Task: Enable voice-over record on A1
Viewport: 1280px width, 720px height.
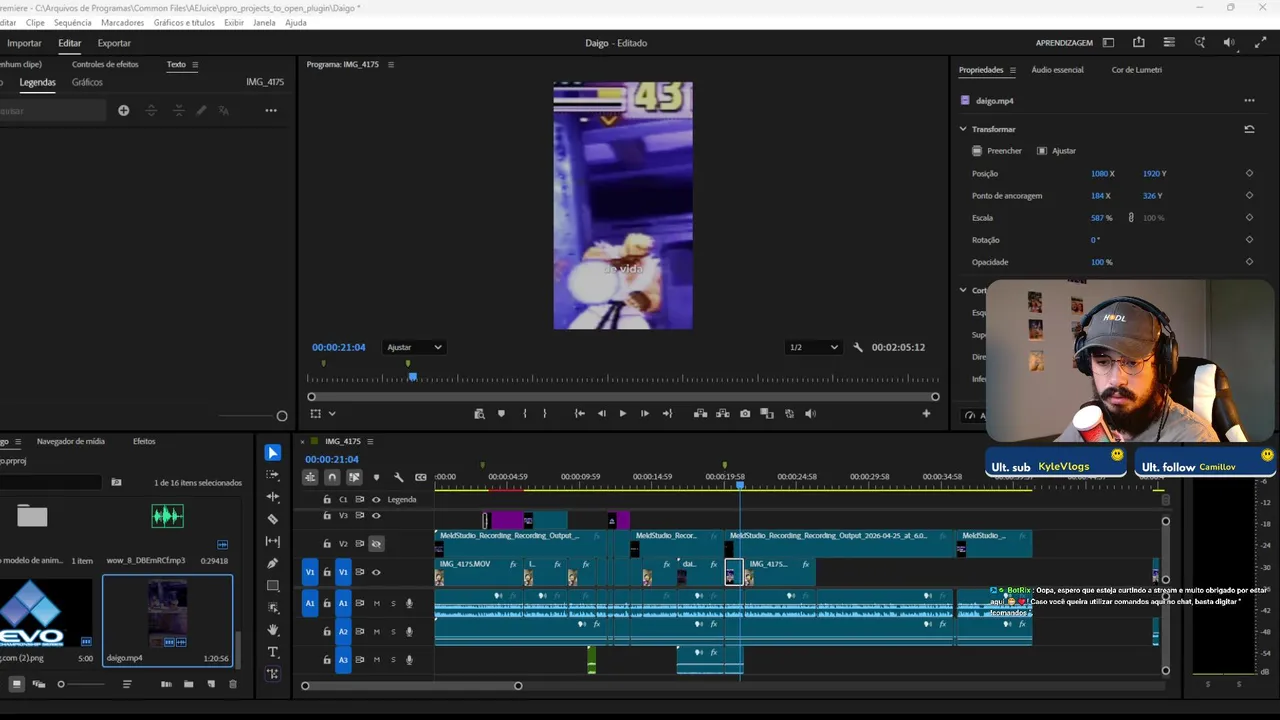Action: [x=409, y=603]
